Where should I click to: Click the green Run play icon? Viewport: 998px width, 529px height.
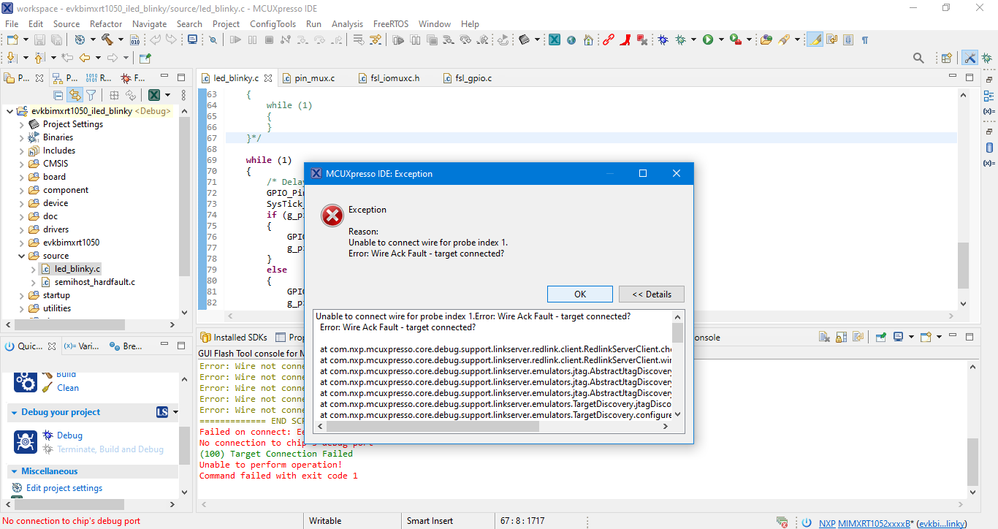pos(708,39)
